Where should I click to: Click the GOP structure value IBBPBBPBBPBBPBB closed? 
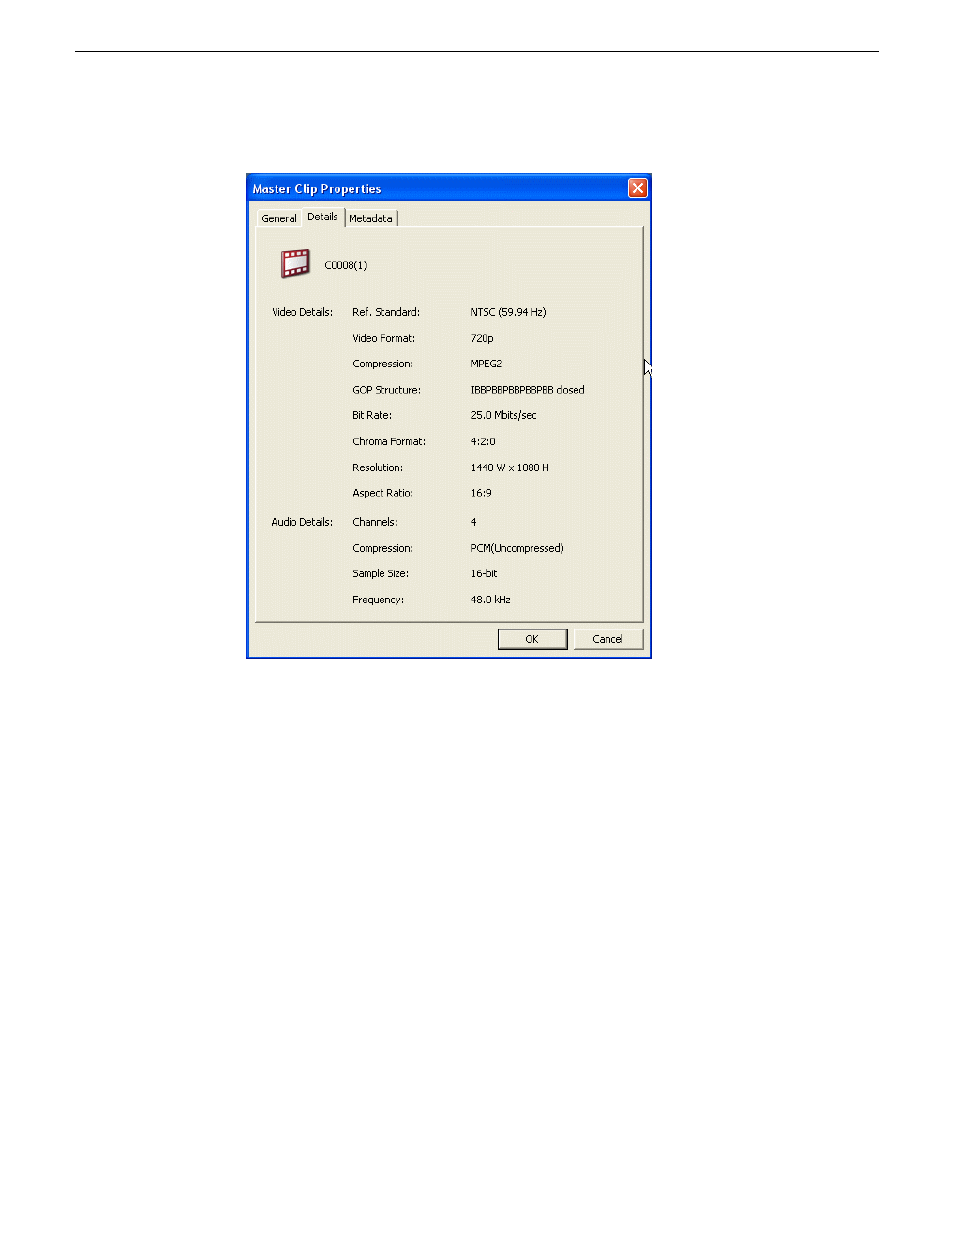click(527, 390)
